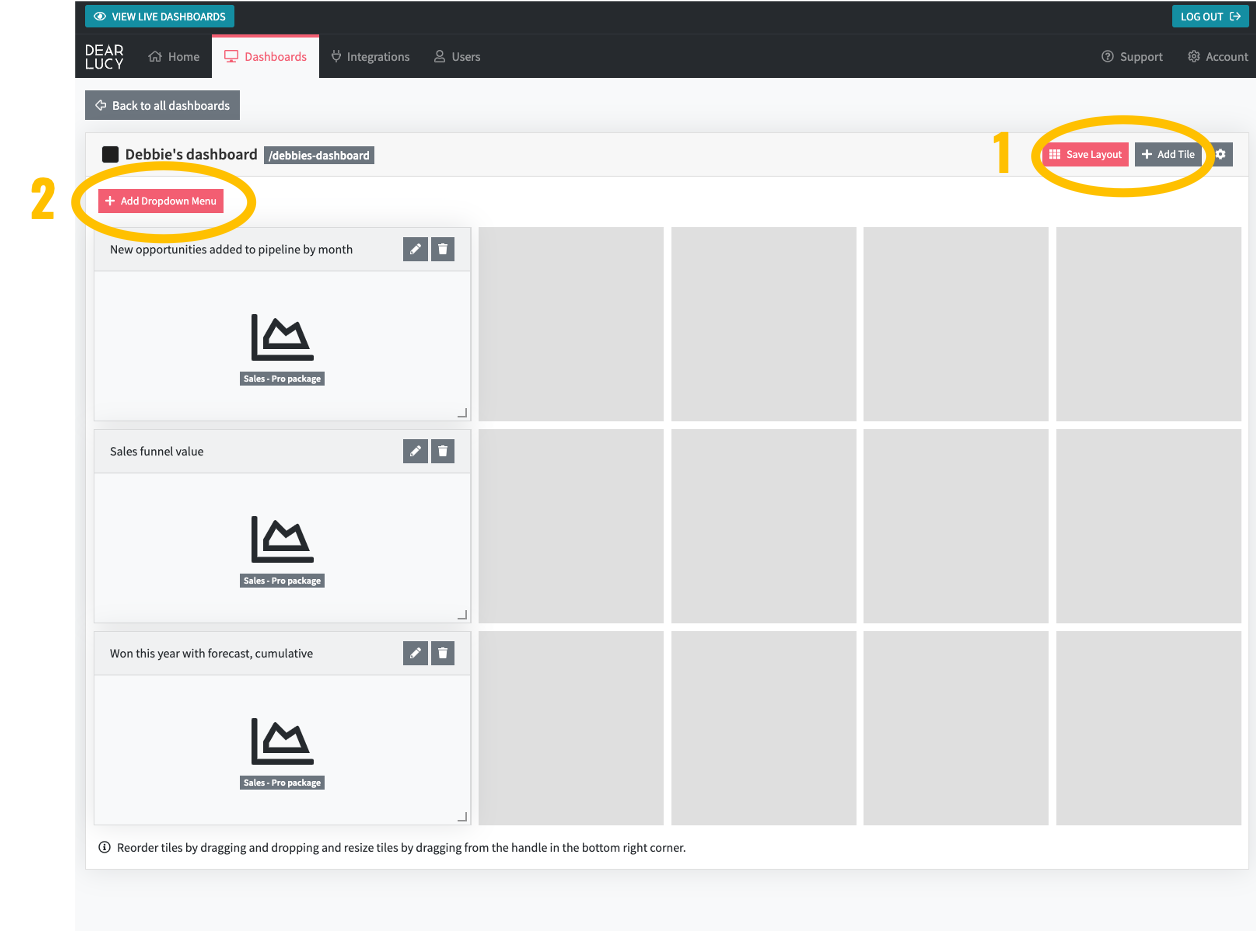Click the Home house icon in navigation
Viewport: 1256px width, 931px height.
155,57
